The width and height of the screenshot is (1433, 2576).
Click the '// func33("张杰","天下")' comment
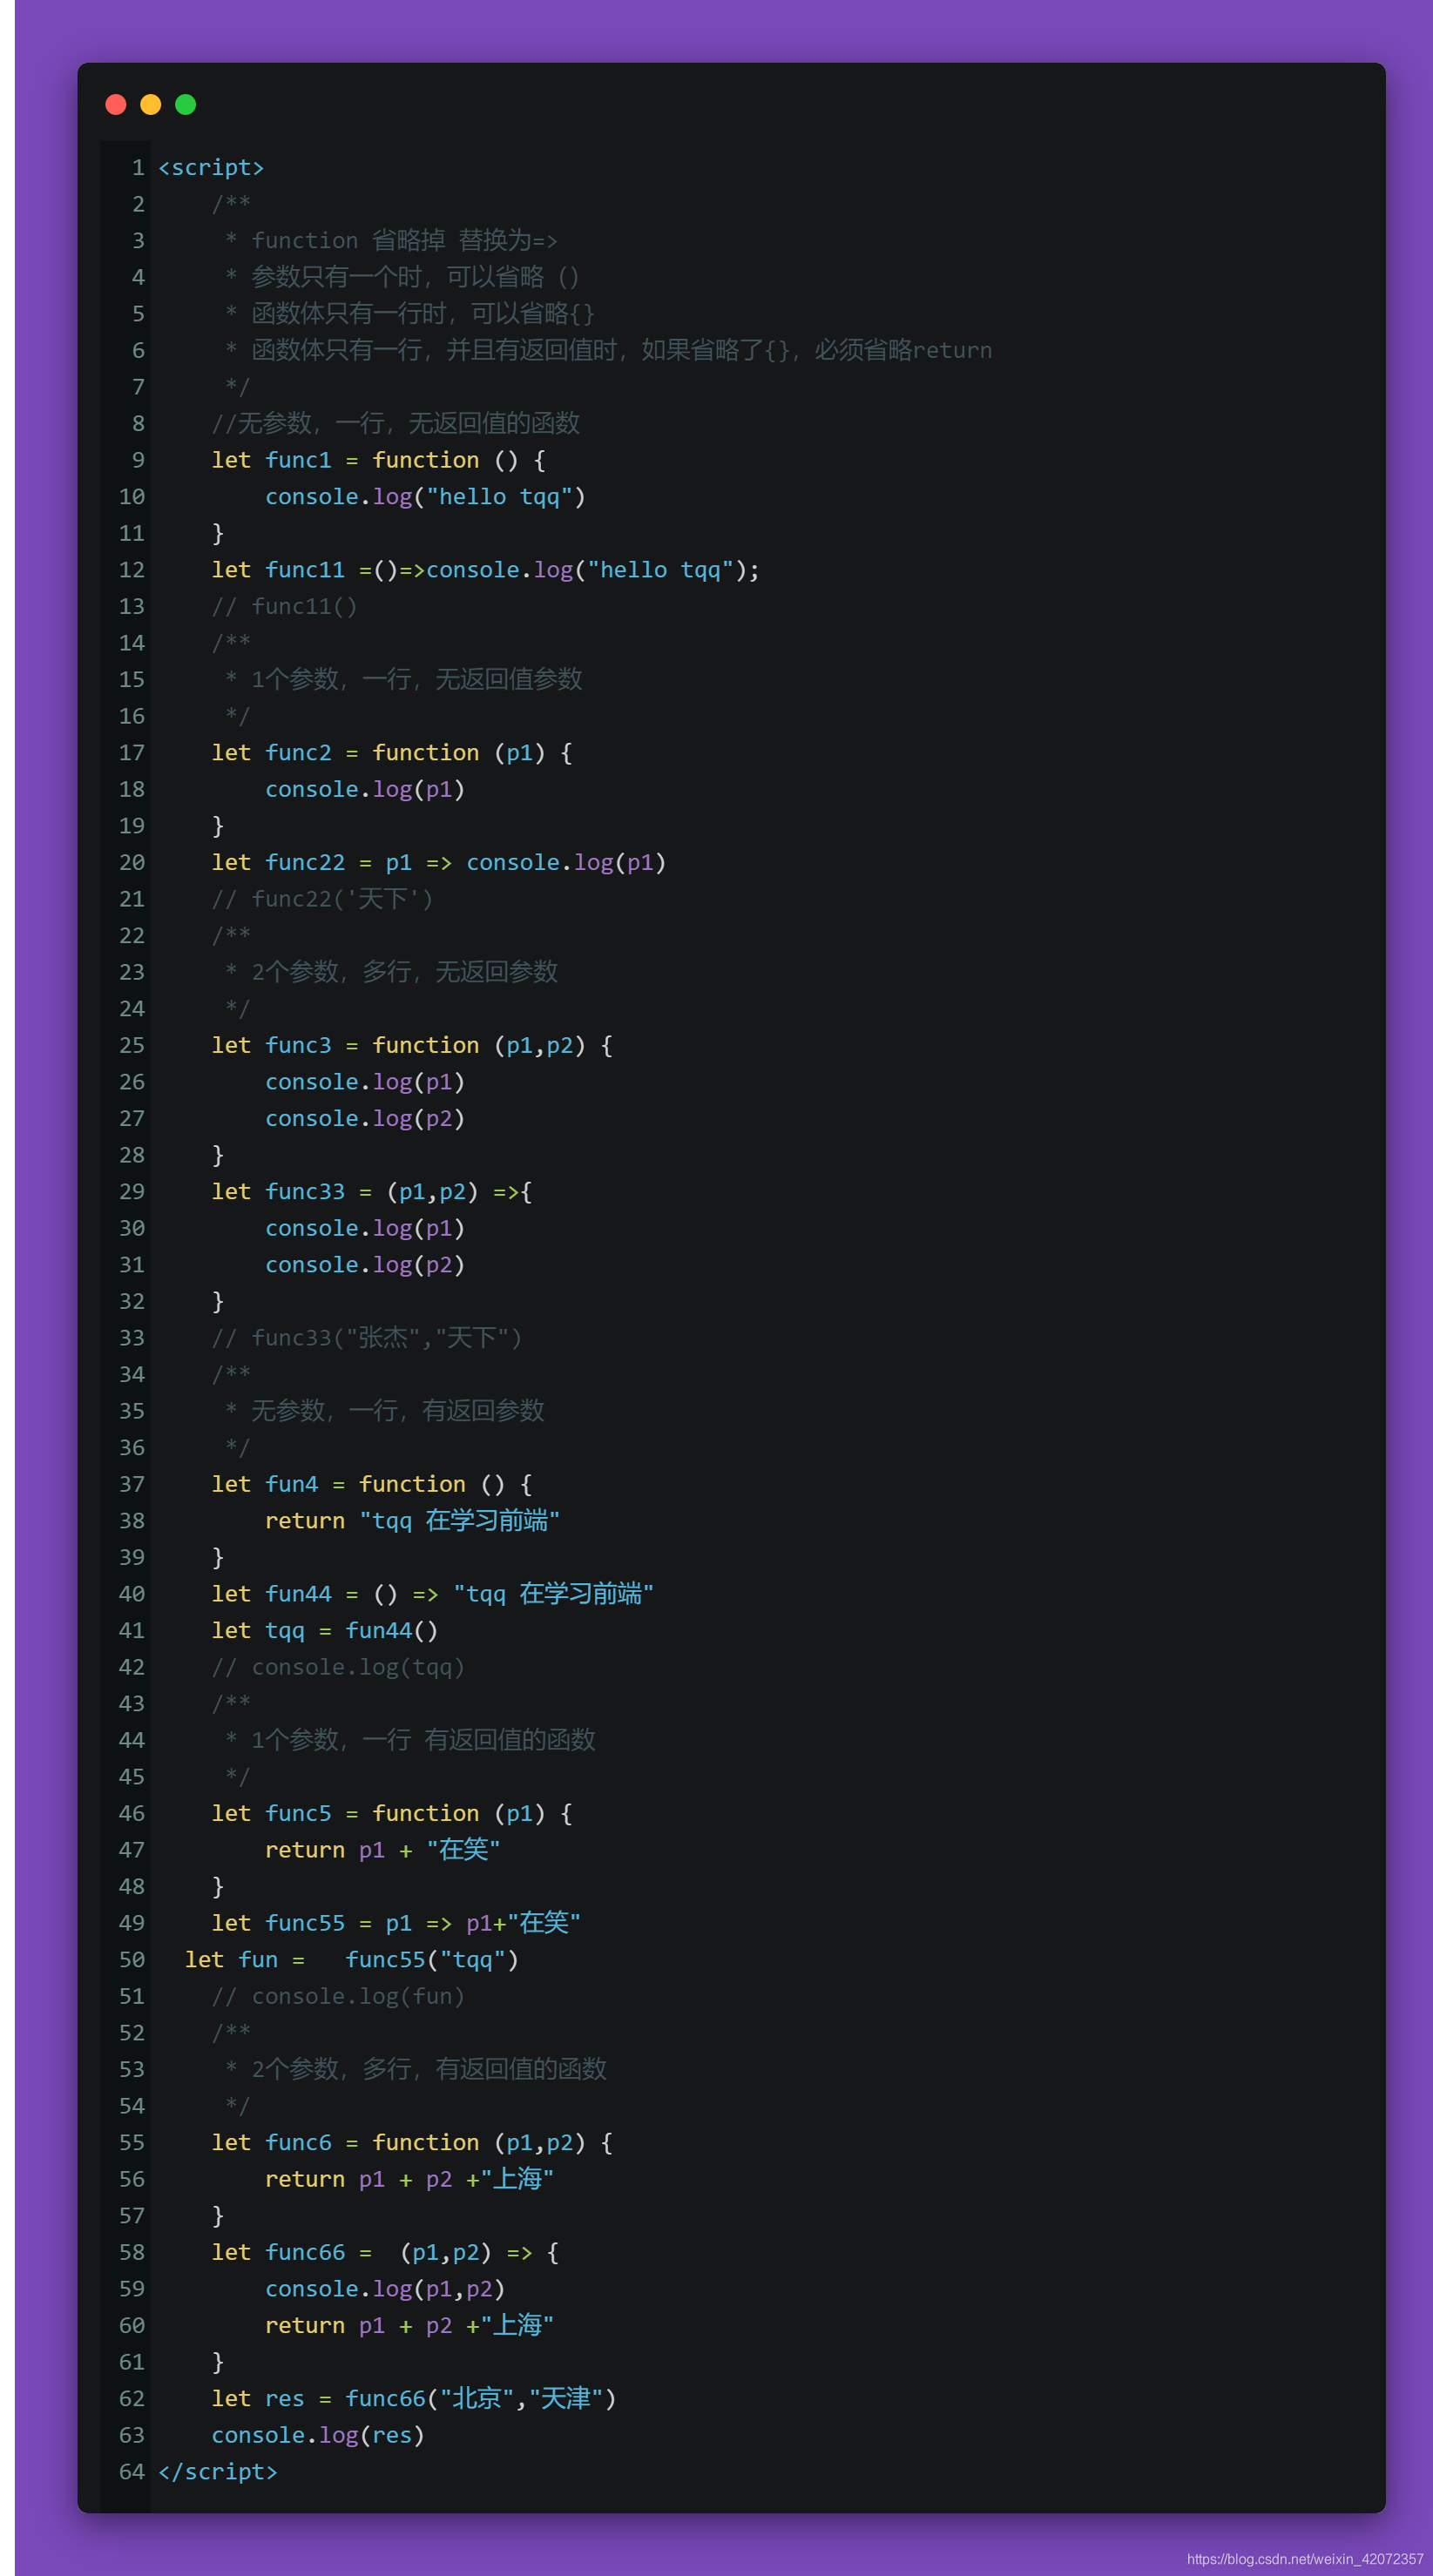coord(367,1338)
